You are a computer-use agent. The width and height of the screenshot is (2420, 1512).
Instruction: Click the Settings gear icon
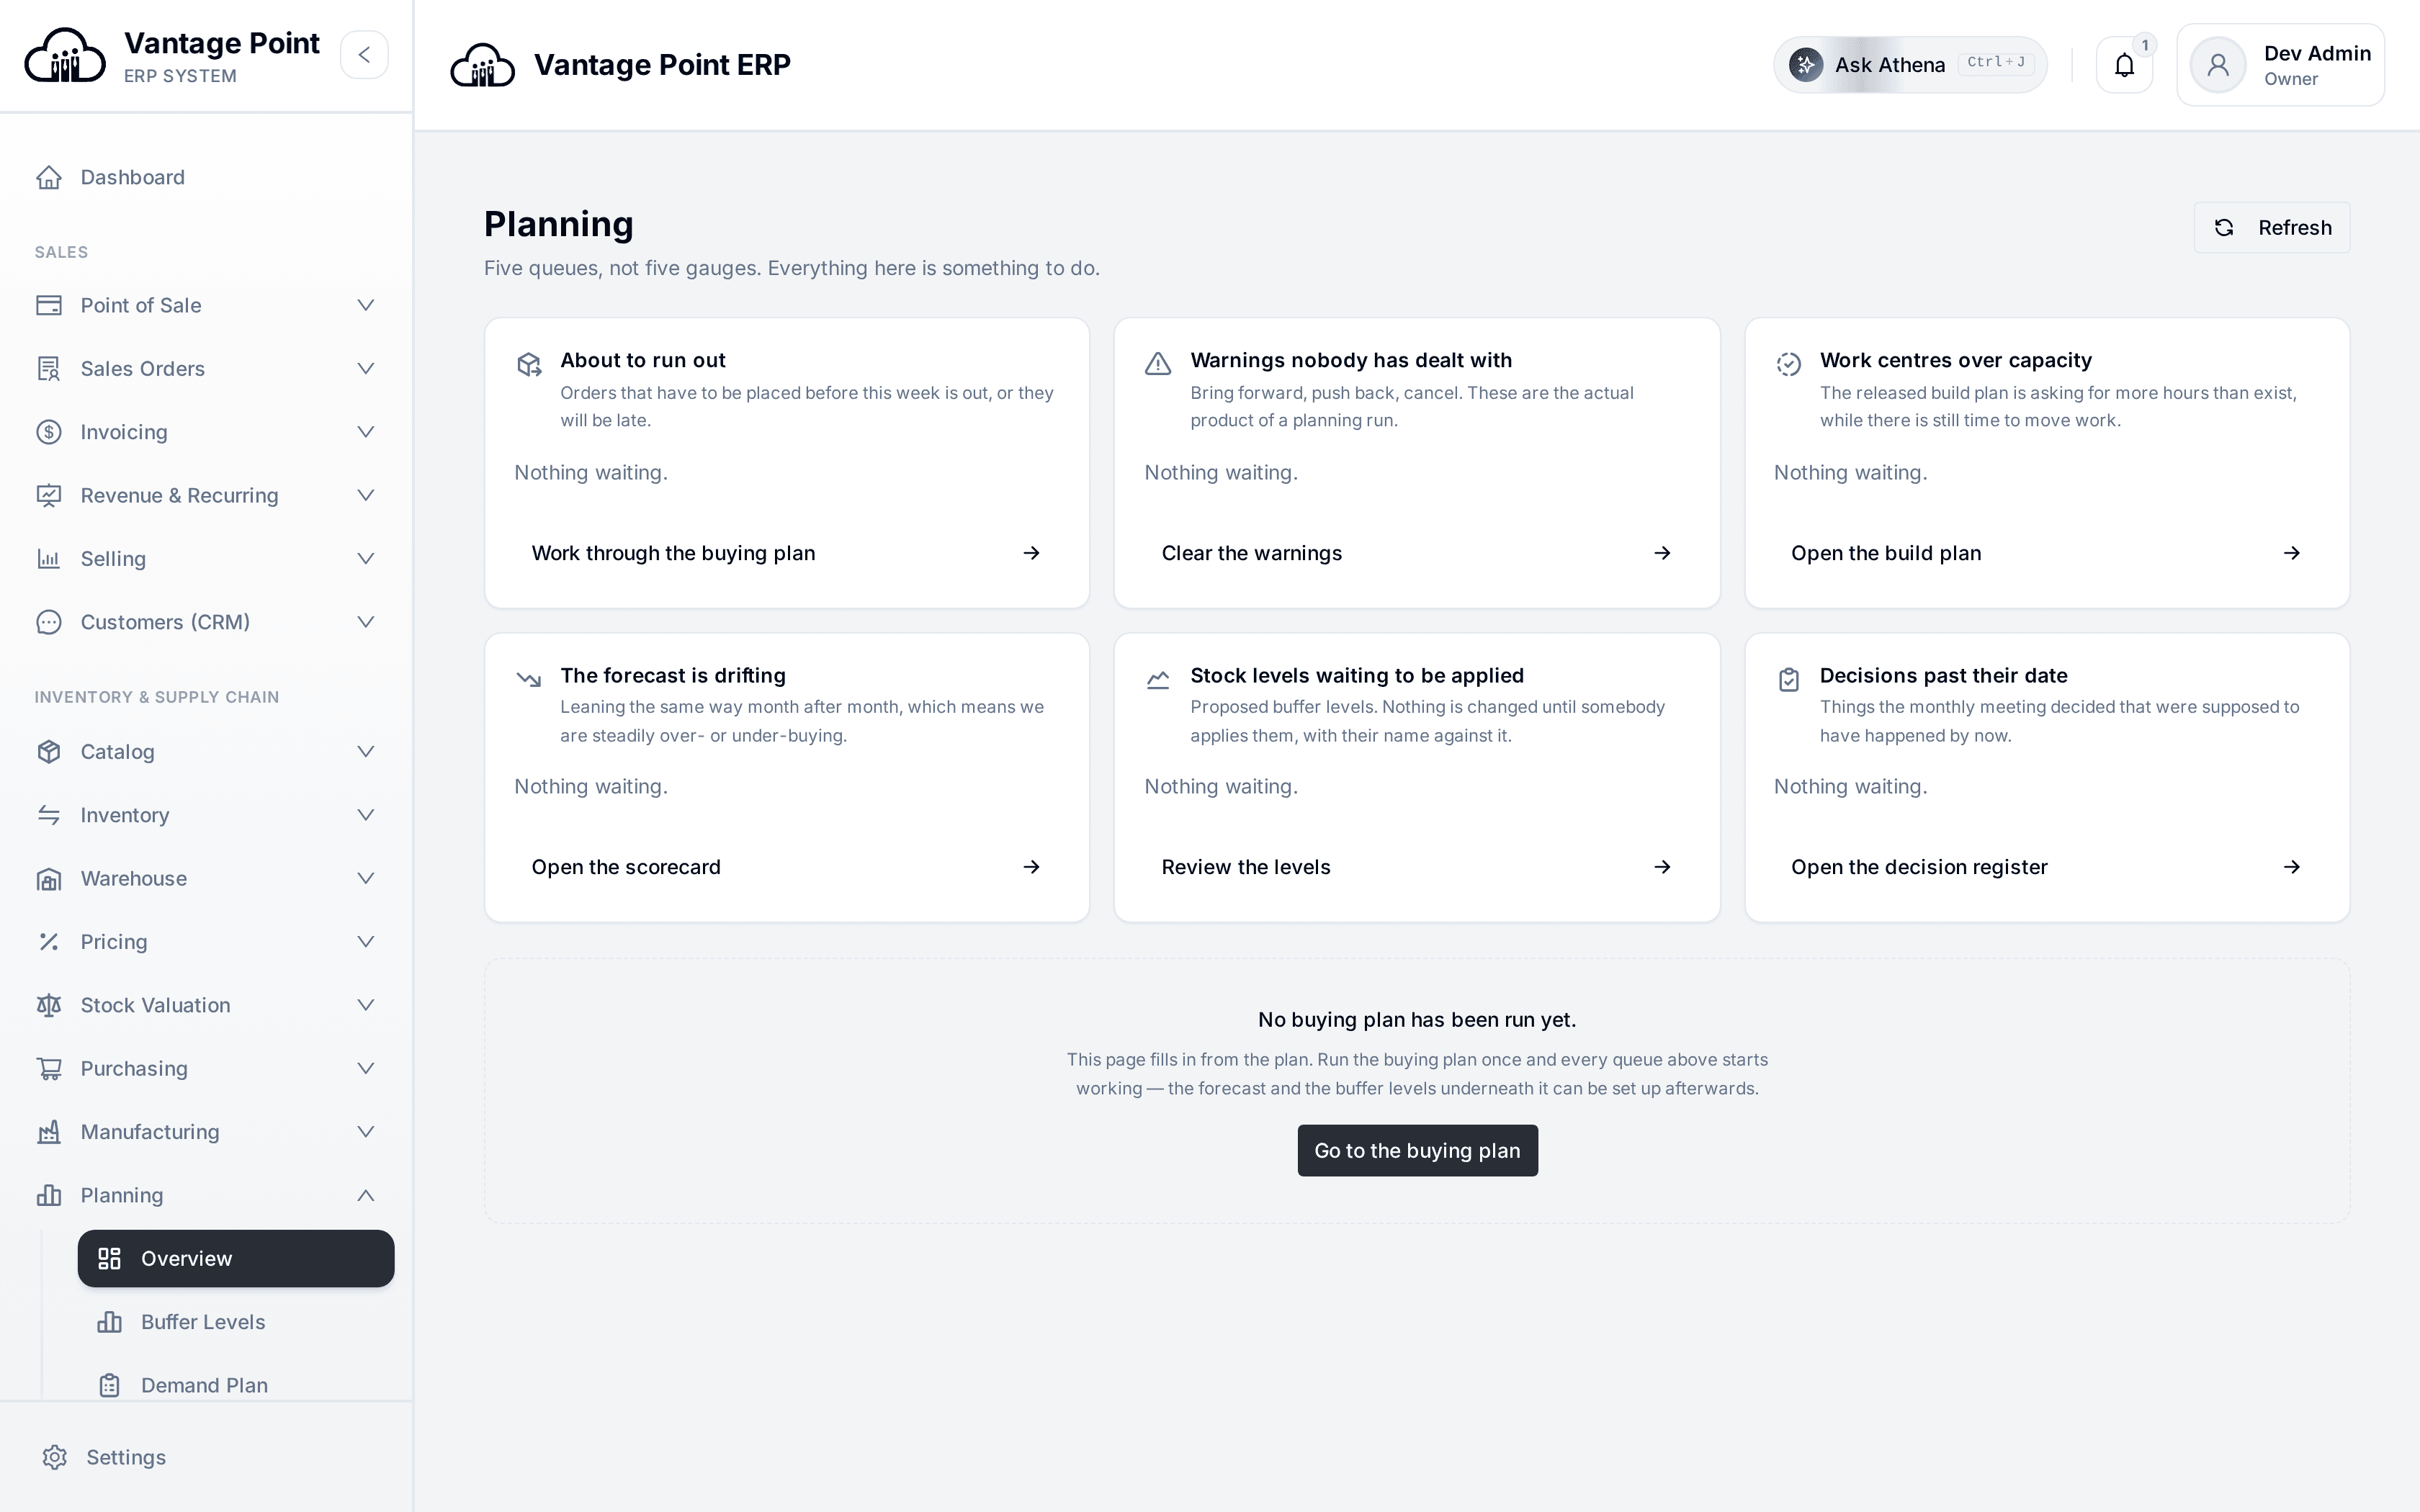point(55,1457)
